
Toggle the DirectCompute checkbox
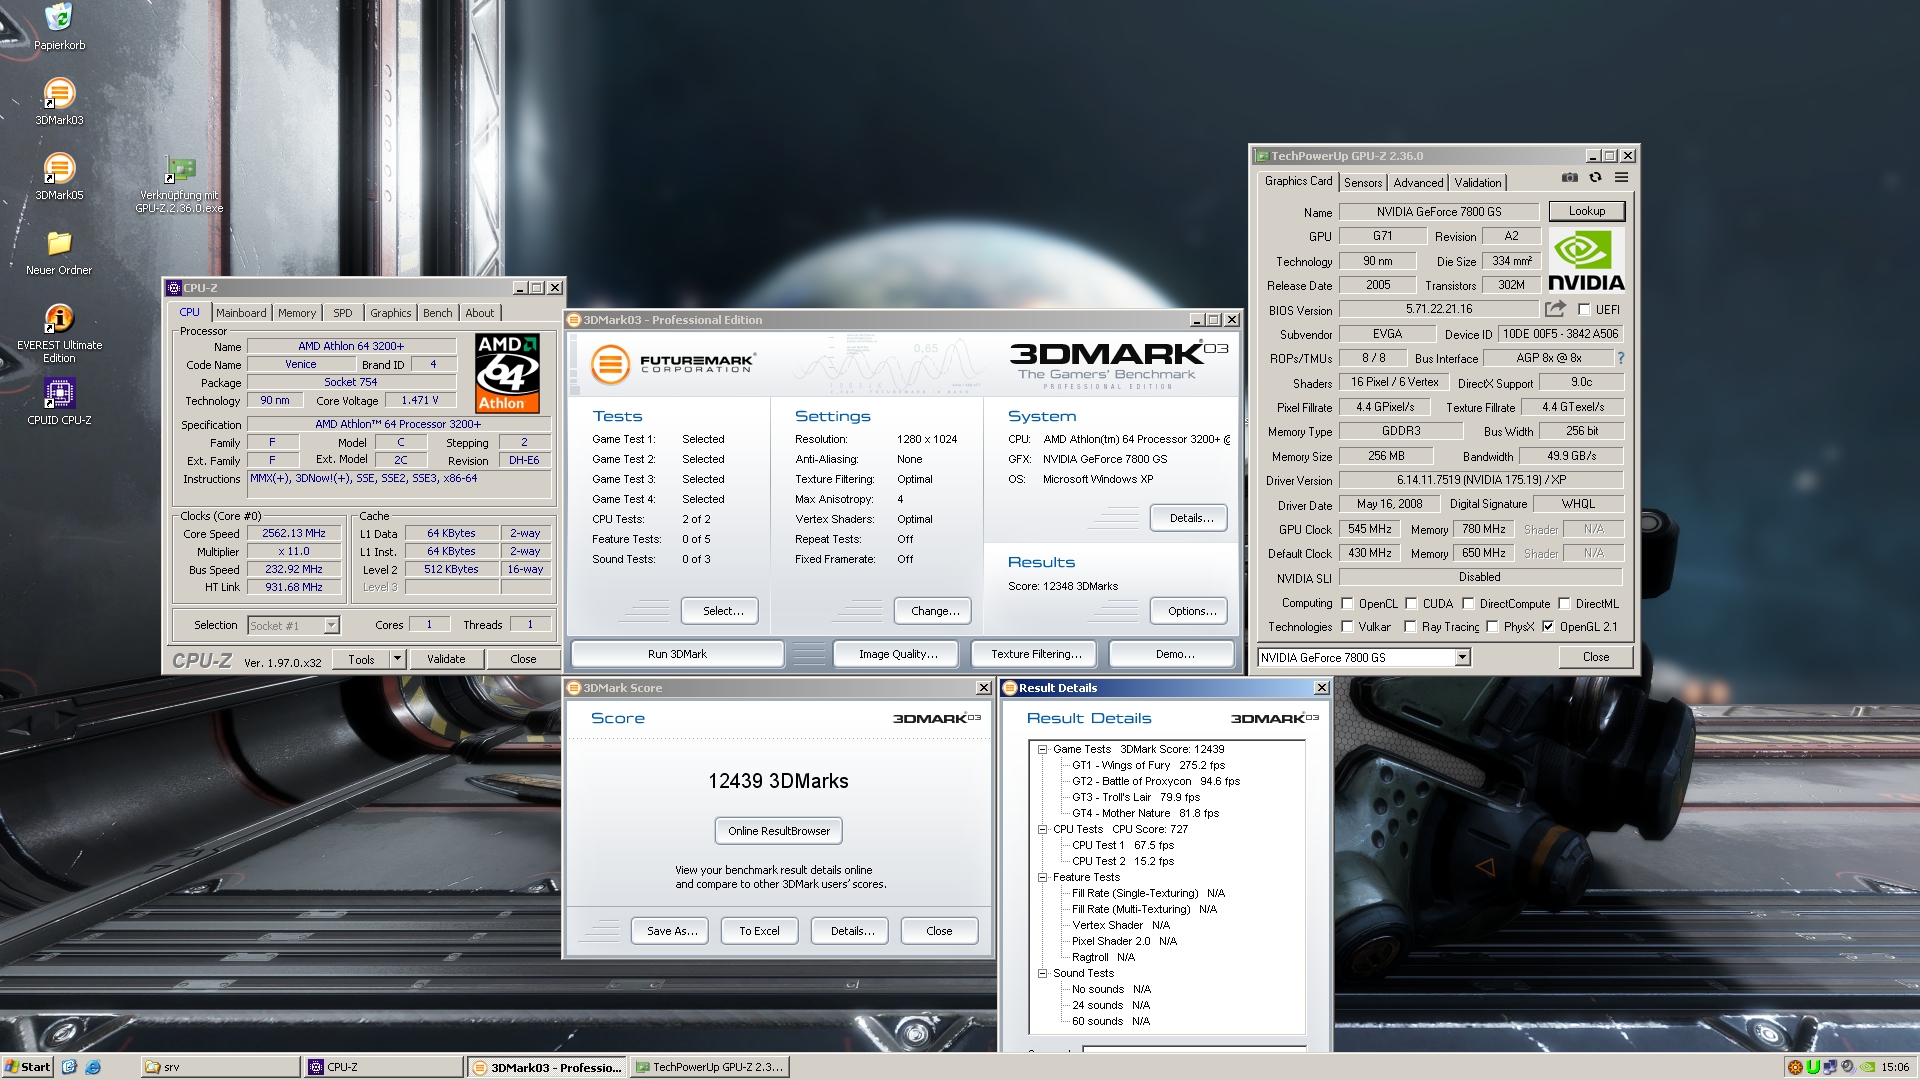(x=1468, y=604)
